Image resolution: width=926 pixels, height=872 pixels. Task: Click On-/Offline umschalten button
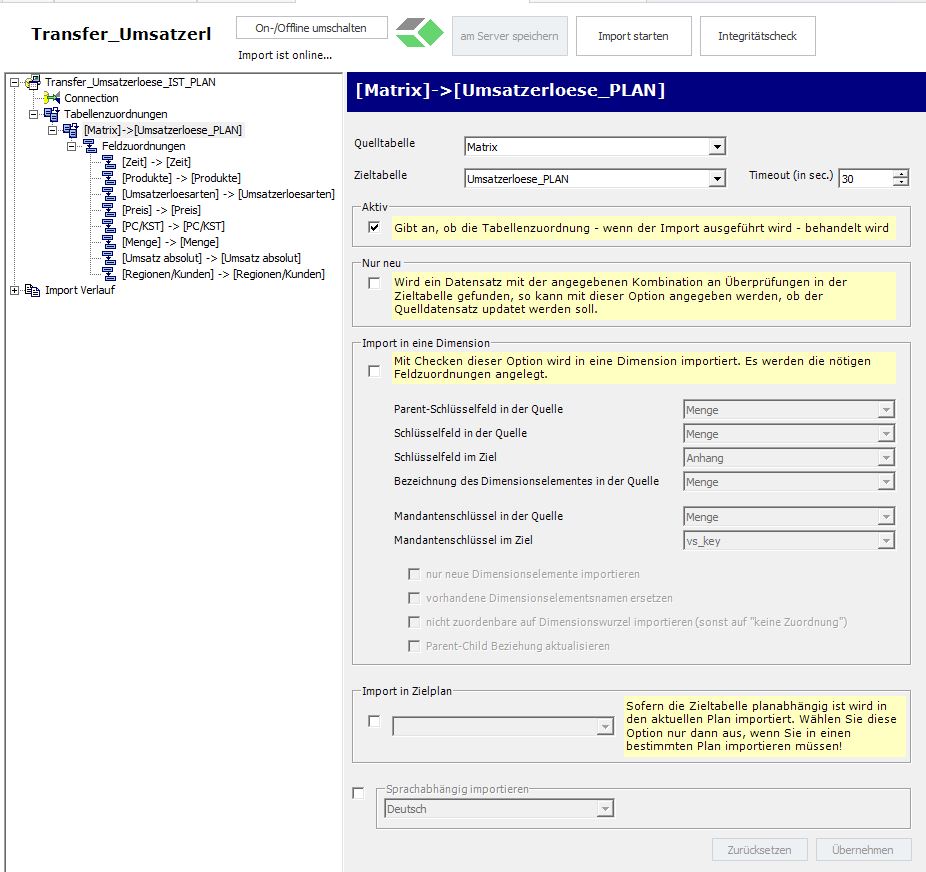(312, 28)
